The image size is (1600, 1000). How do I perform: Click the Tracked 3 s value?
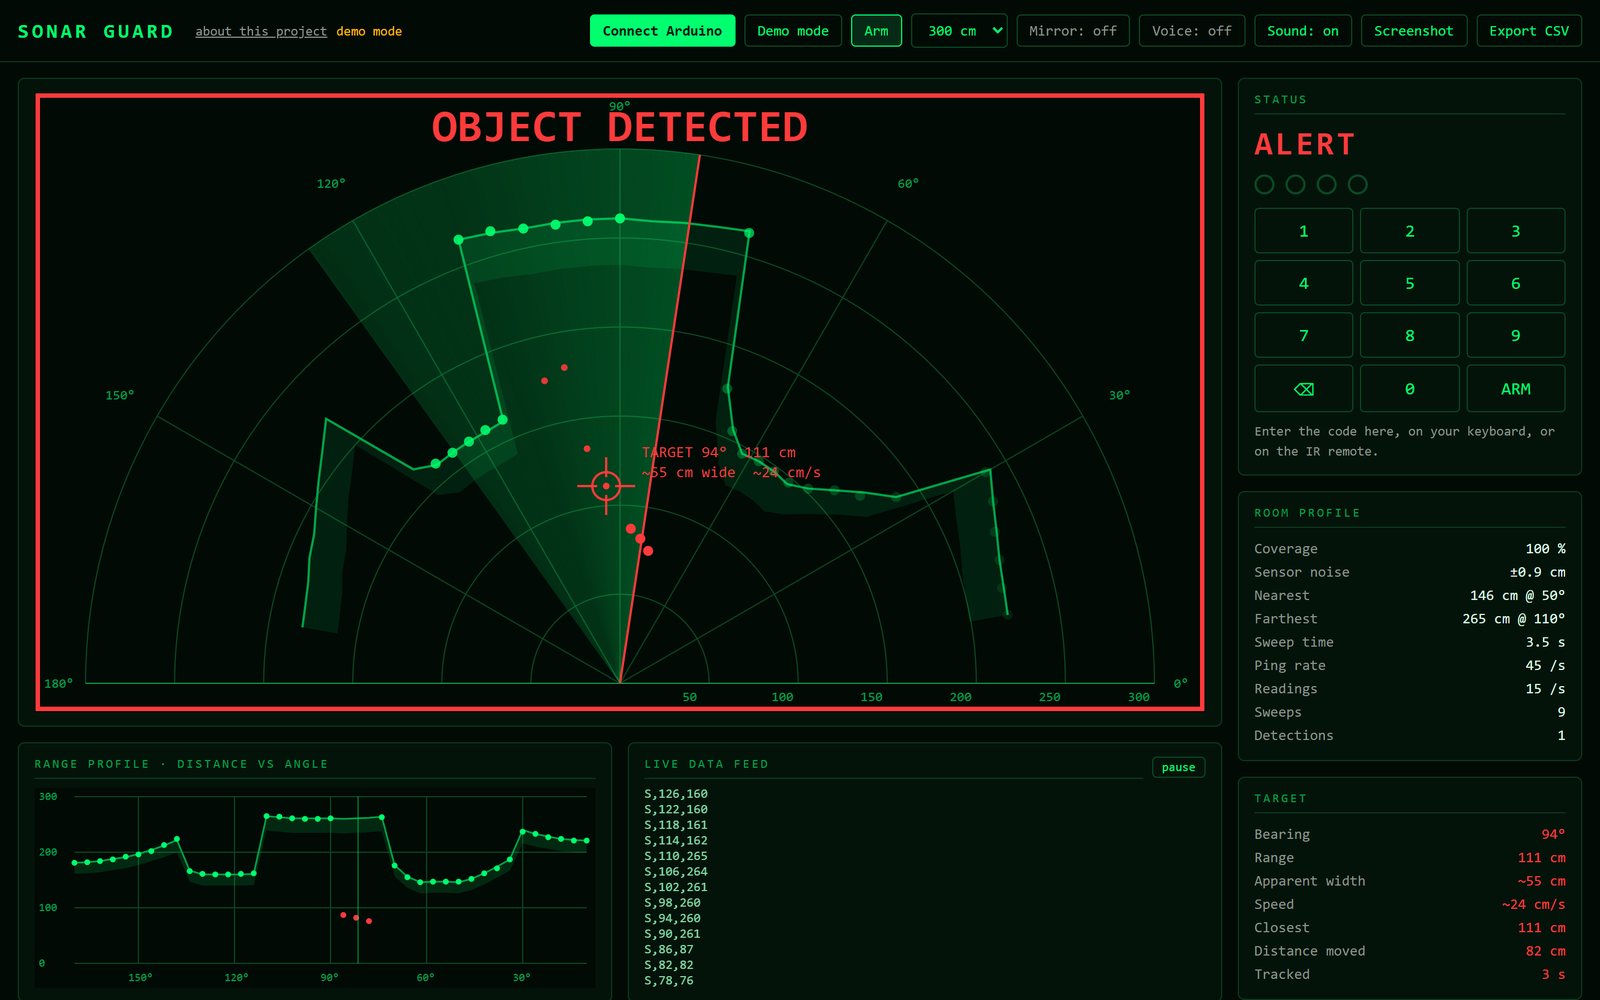coord(1553,974)
